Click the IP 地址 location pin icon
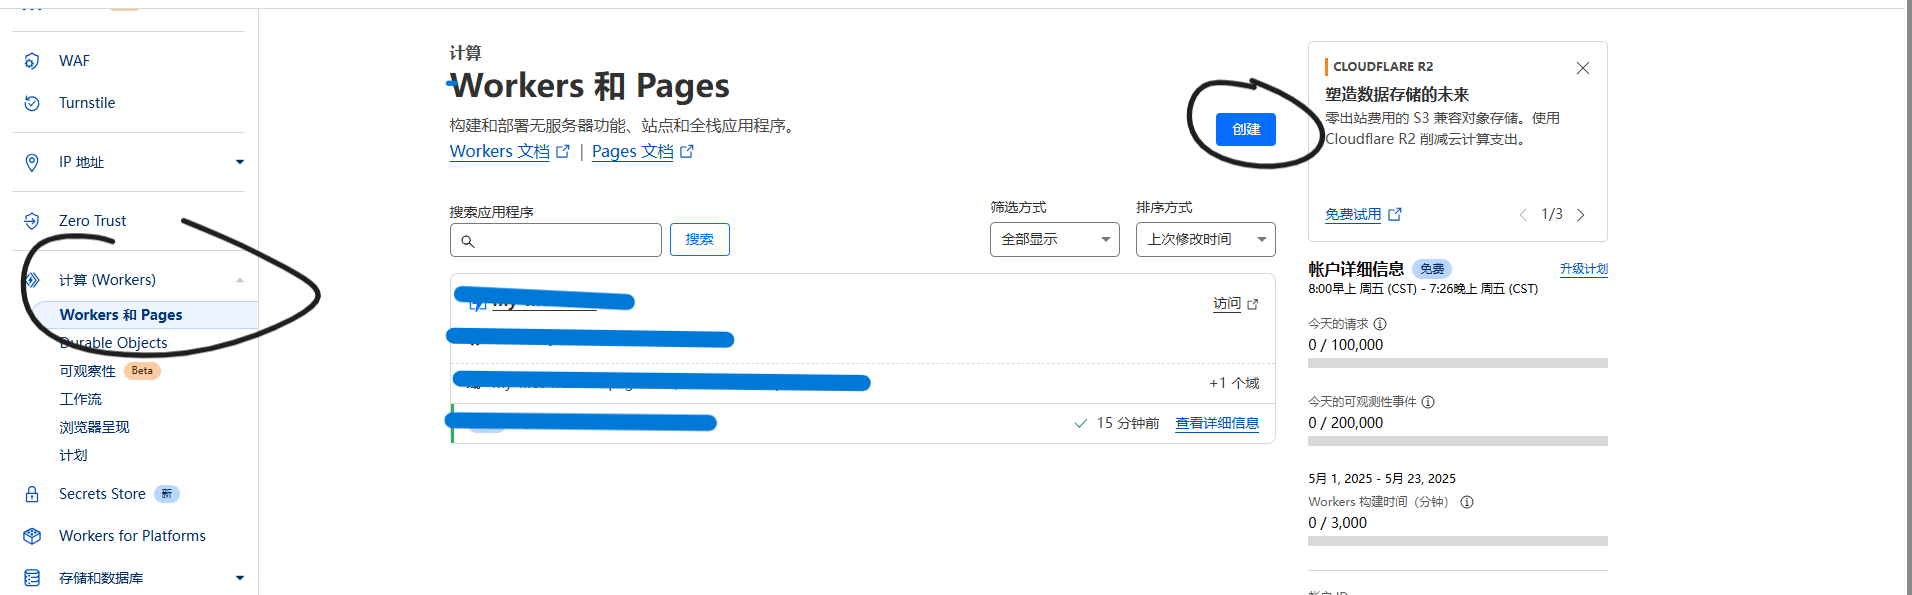The image size is (1912, 595). point(32,162)
